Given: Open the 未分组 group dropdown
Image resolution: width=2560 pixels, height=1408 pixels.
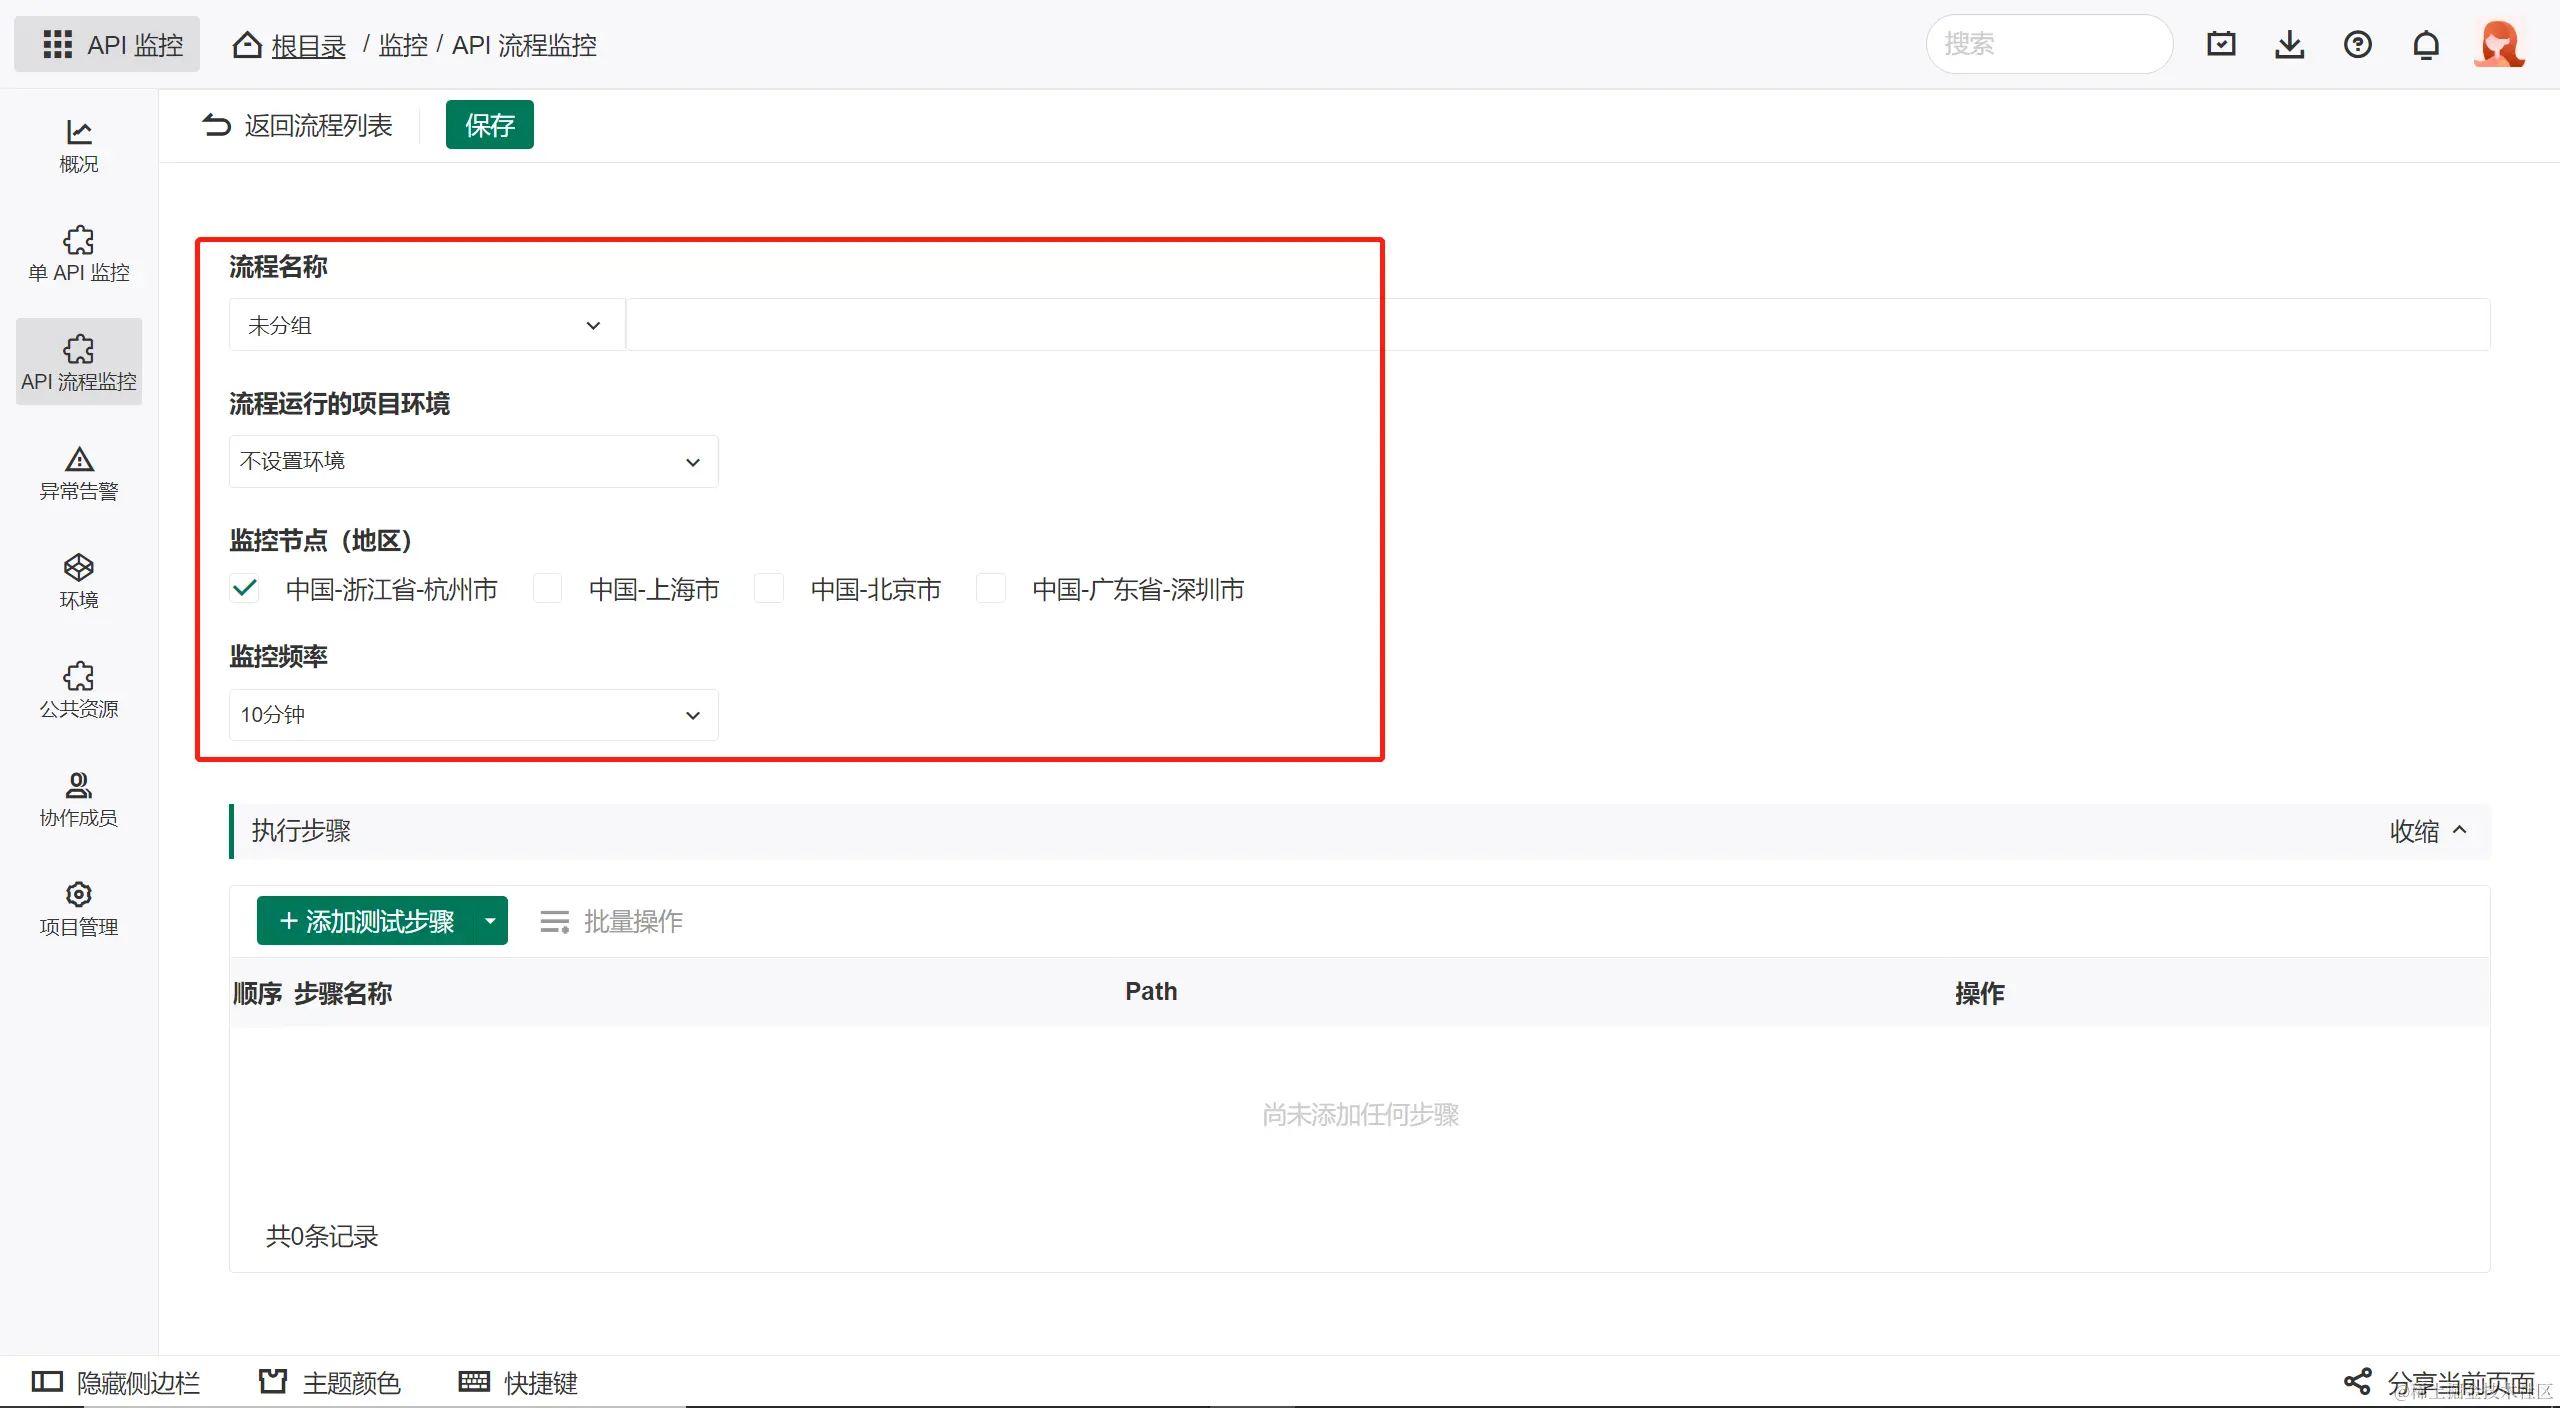Looking at the screenshot, I should (x=426, y=325).
